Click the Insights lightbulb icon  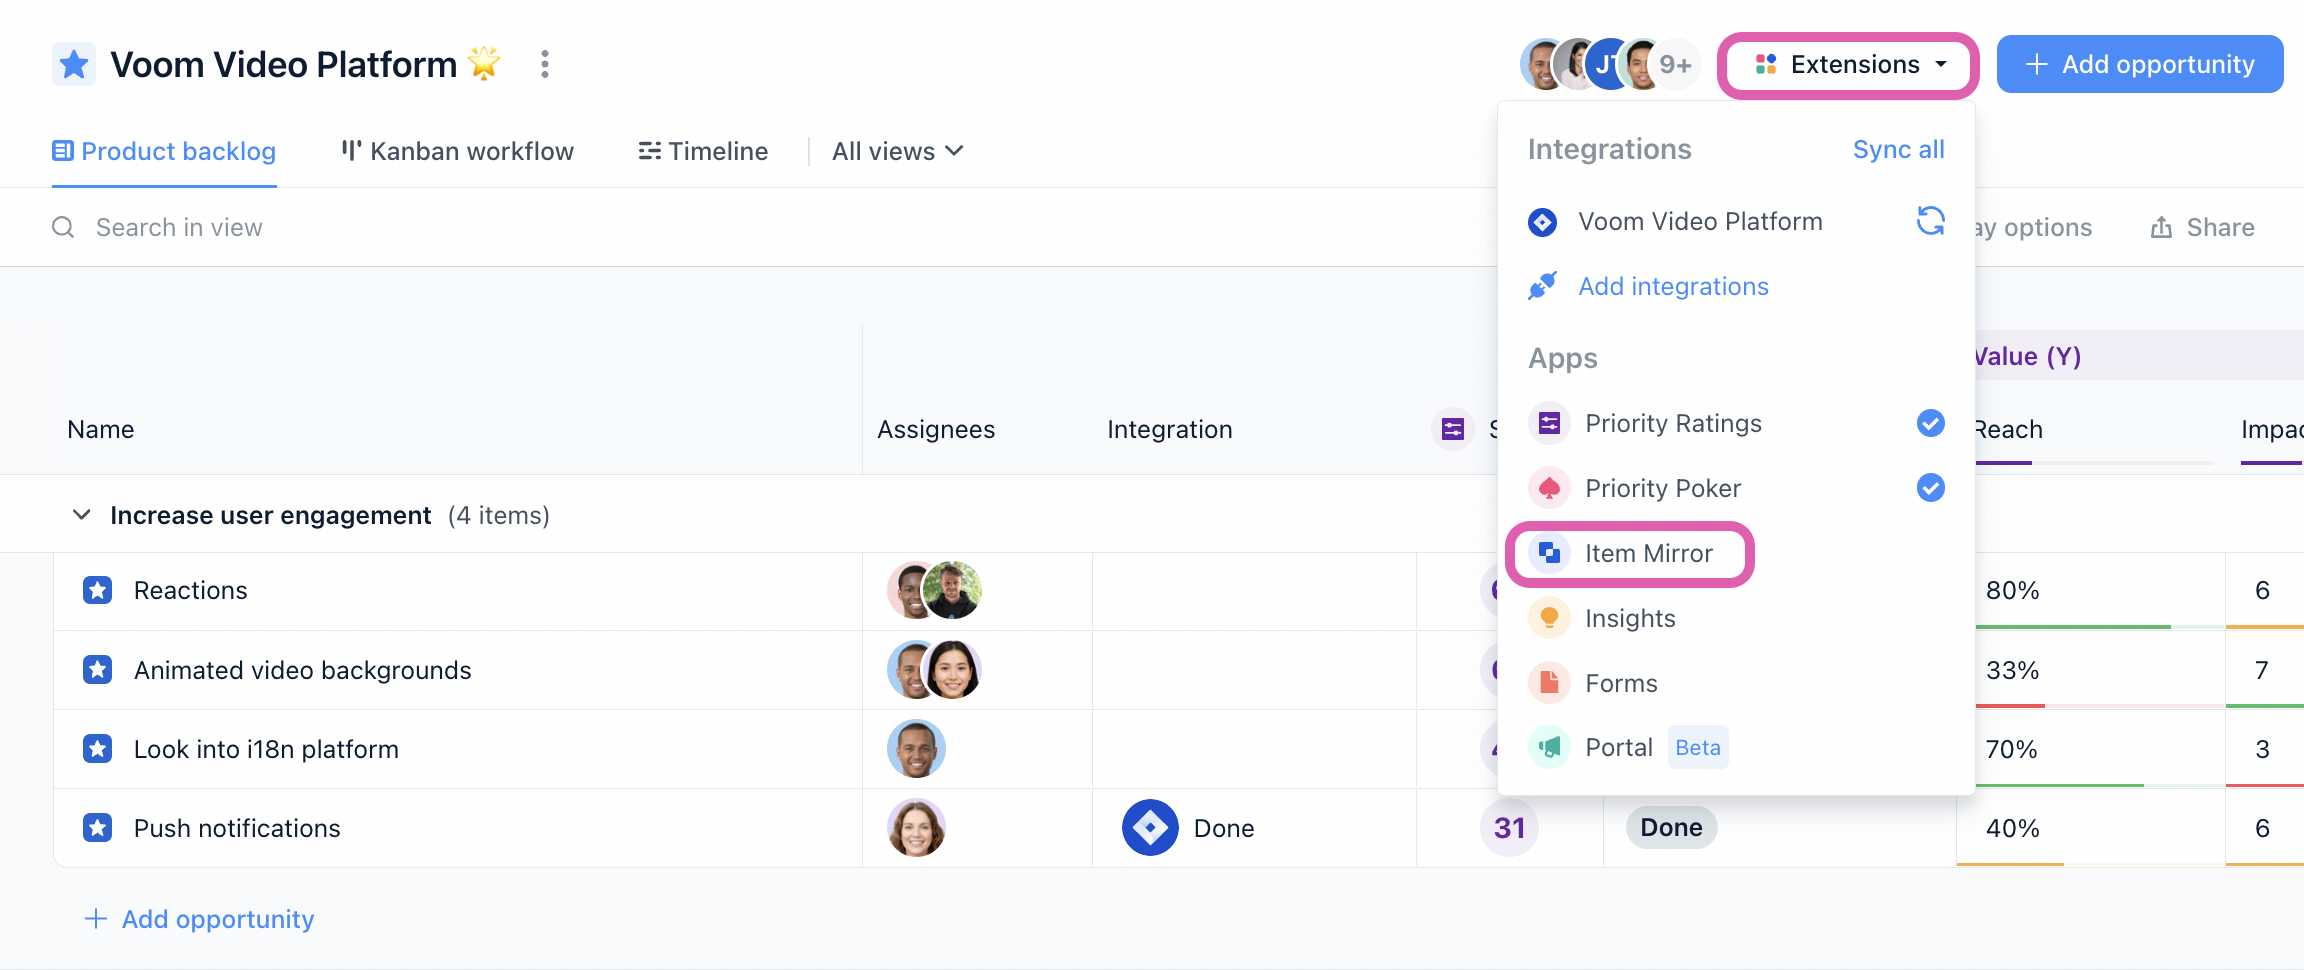point(1549,618)
